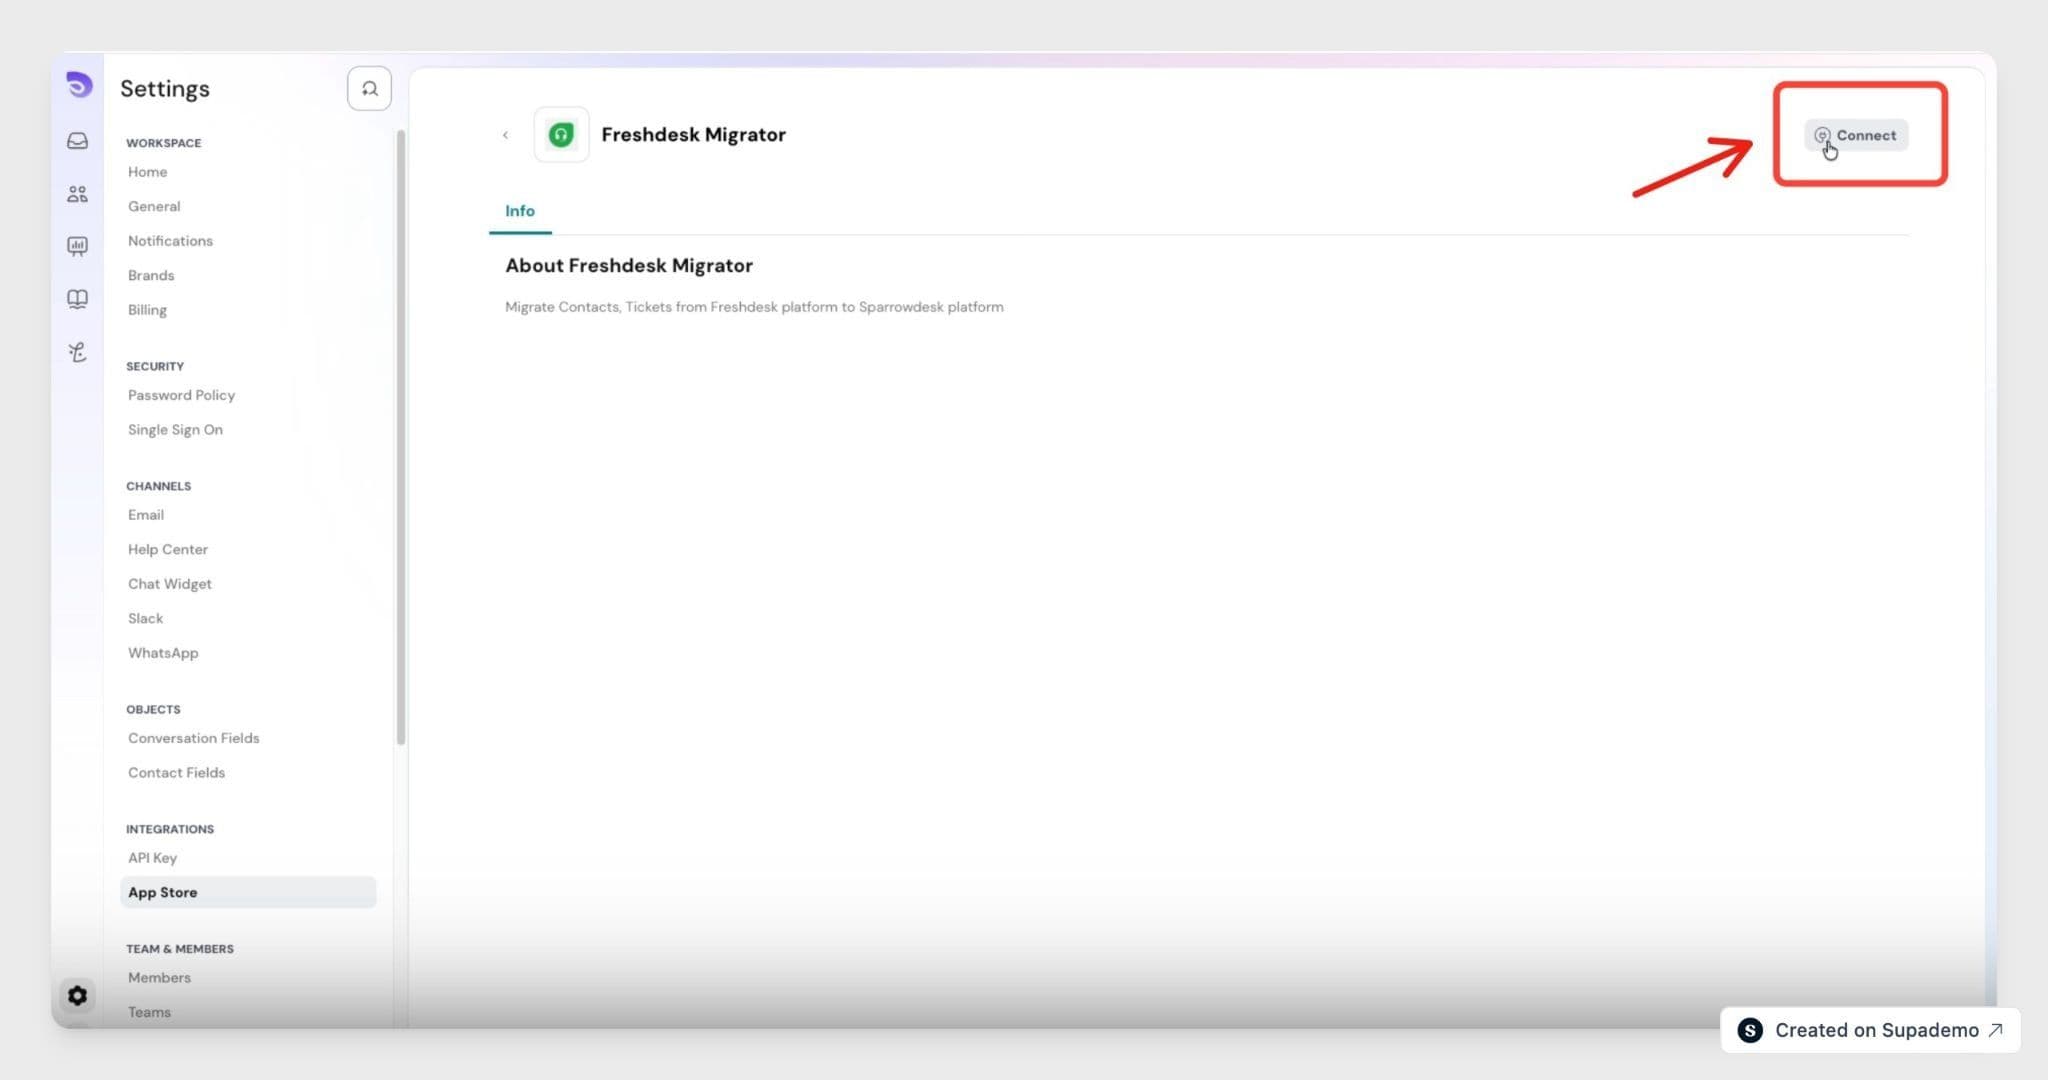
Task: Open Password Policy settings
Action: [181, 395]
